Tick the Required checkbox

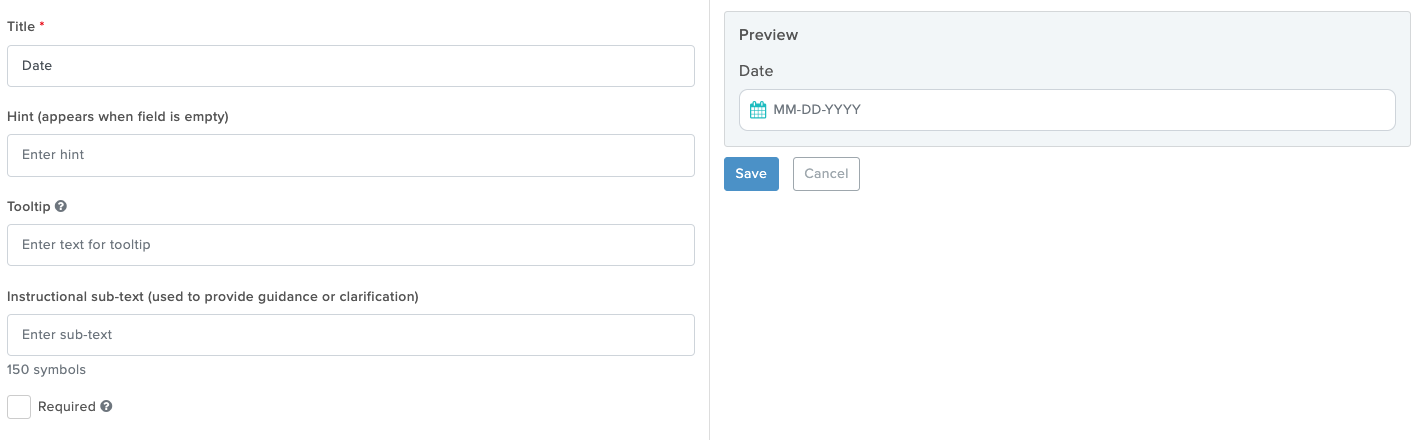coord(19,407)
